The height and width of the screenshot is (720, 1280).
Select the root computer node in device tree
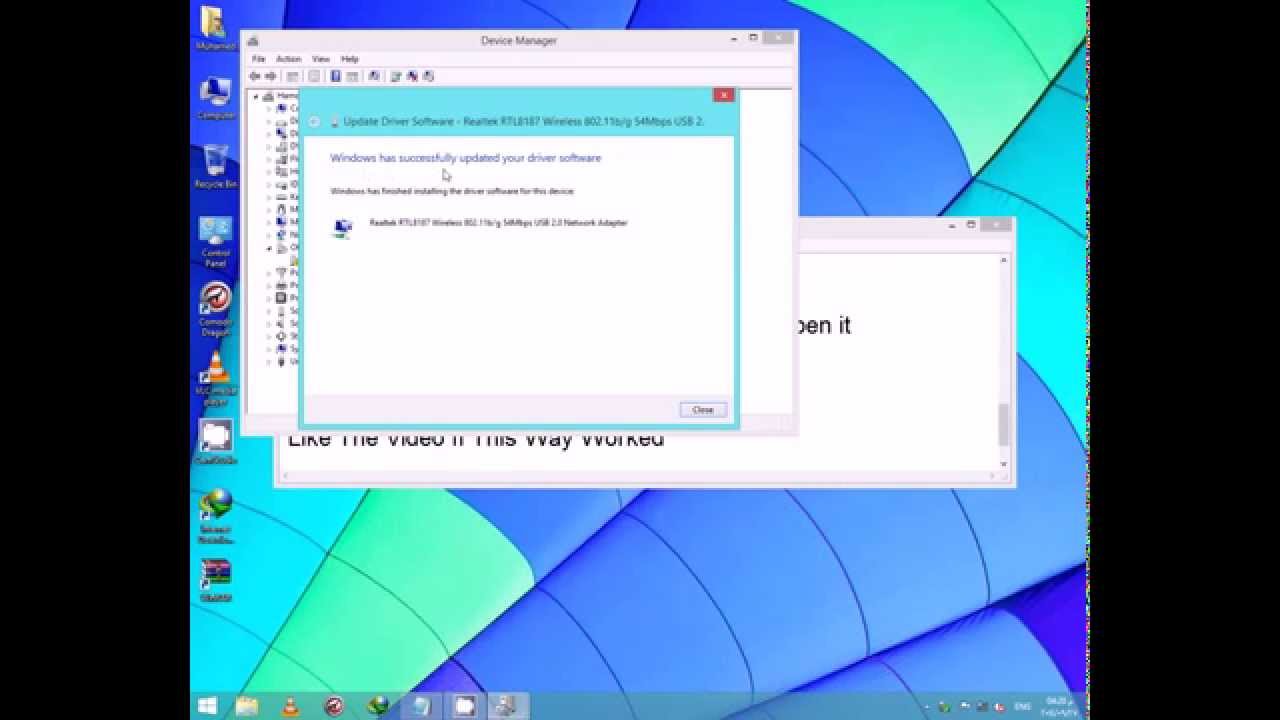click(x=280, y=96)
